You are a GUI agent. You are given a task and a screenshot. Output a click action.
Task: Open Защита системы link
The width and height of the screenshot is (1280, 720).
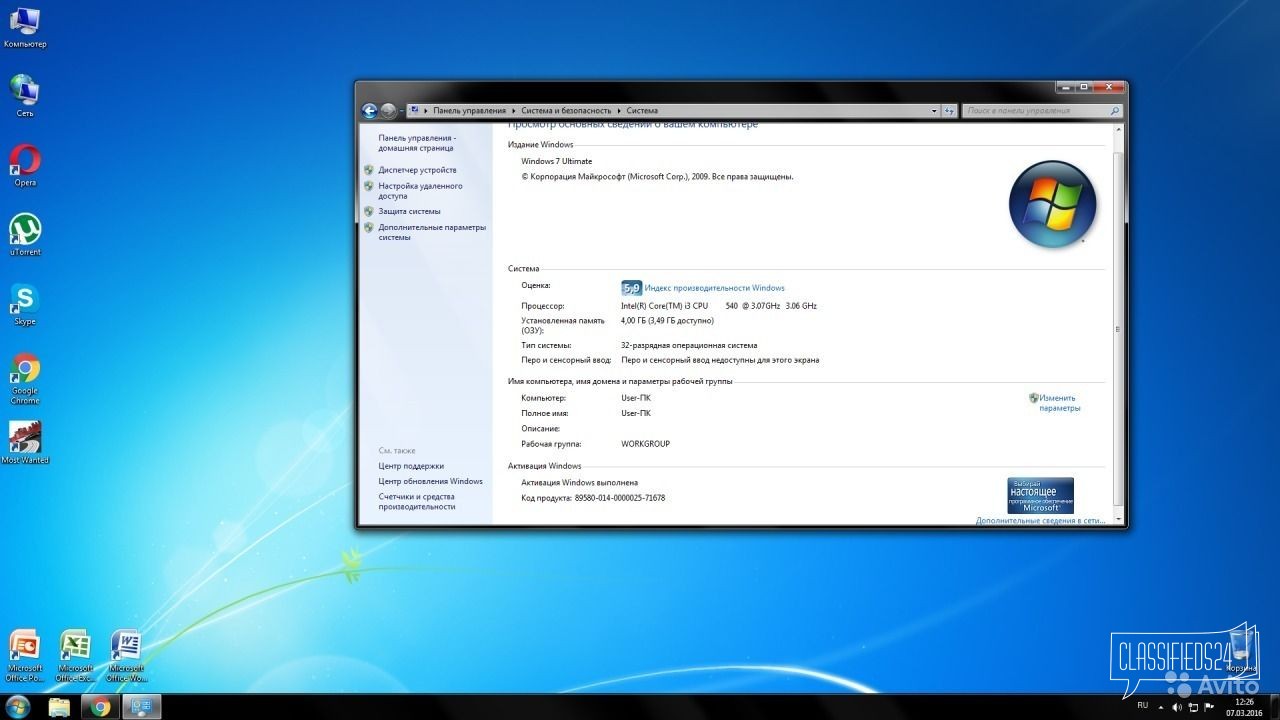[409, 211]
